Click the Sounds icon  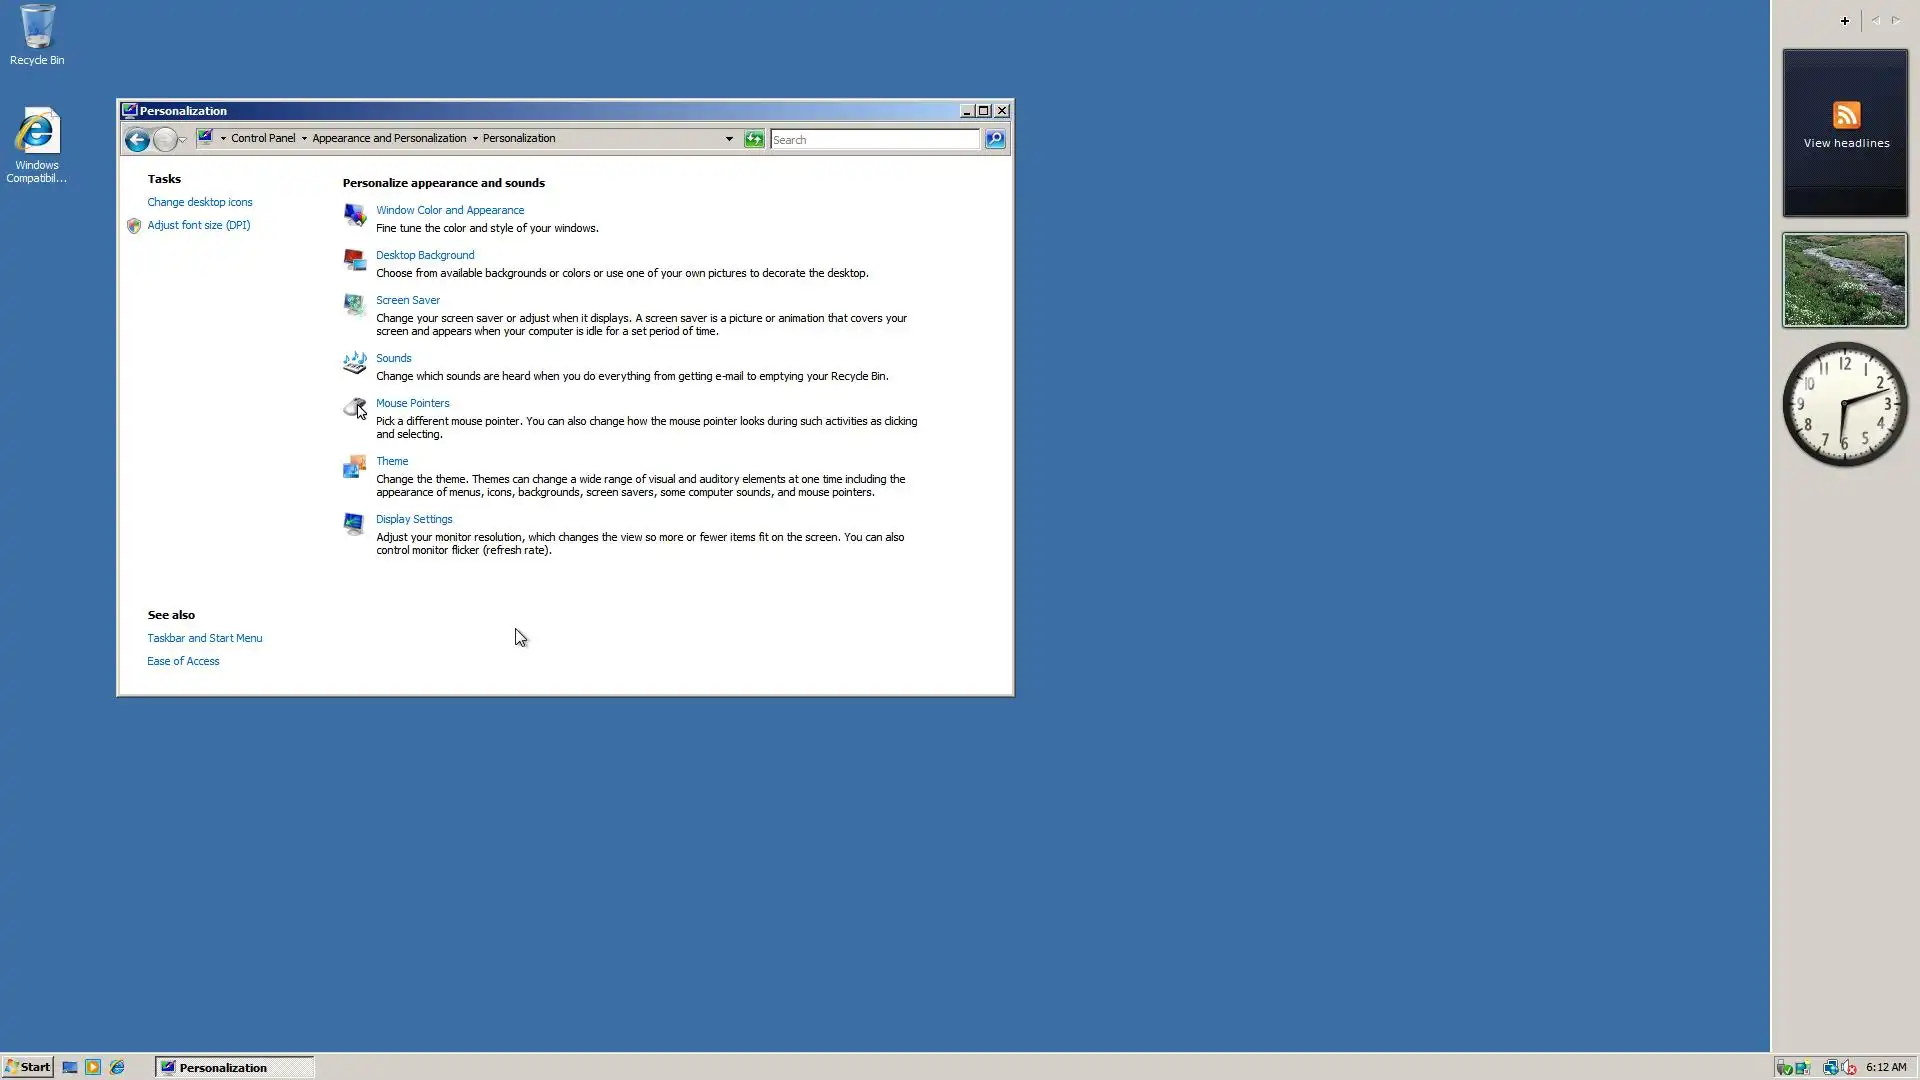(x=354, y=363)
